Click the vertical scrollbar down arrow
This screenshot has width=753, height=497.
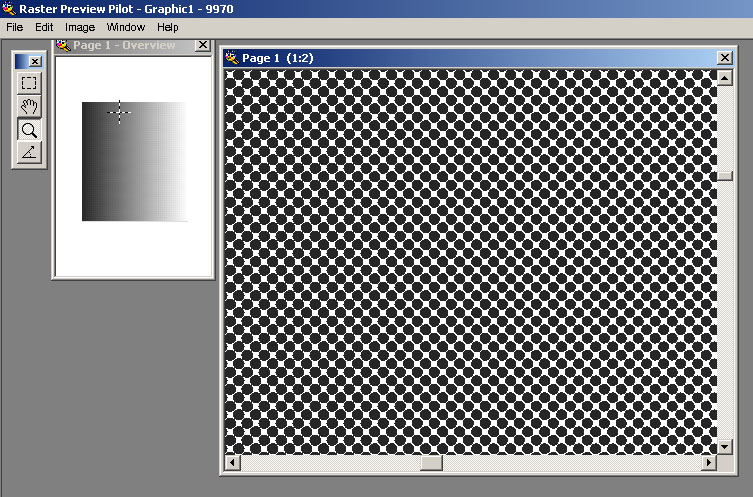click(x=725, y=447)
